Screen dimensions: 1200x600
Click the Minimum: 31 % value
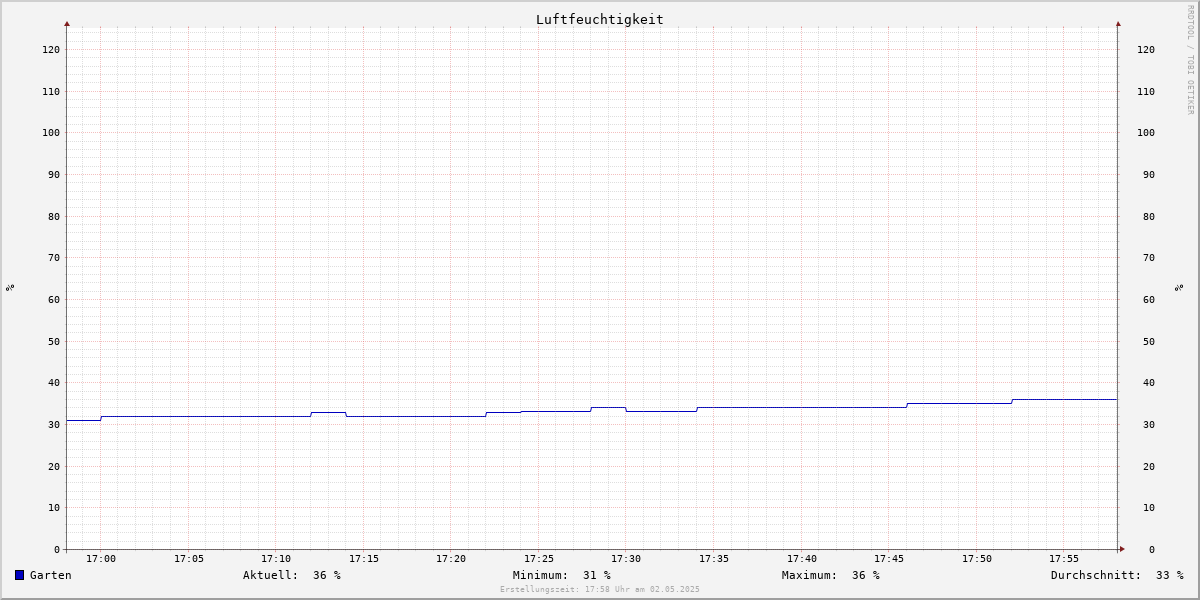[x=562, y=575]
